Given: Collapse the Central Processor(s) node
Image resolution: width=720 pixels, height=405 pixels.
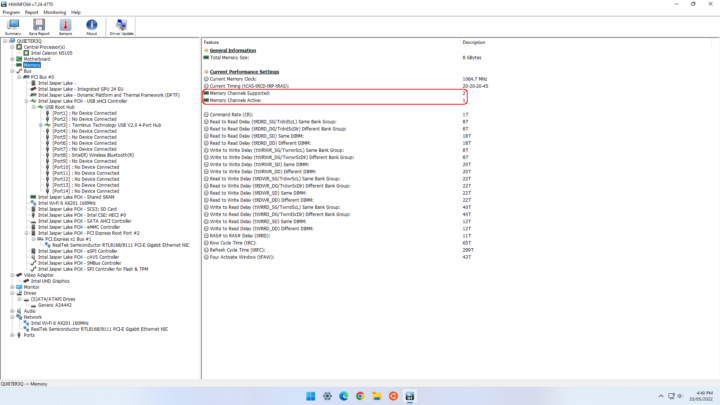Looking at the screenshot, I should coord(12,47).
